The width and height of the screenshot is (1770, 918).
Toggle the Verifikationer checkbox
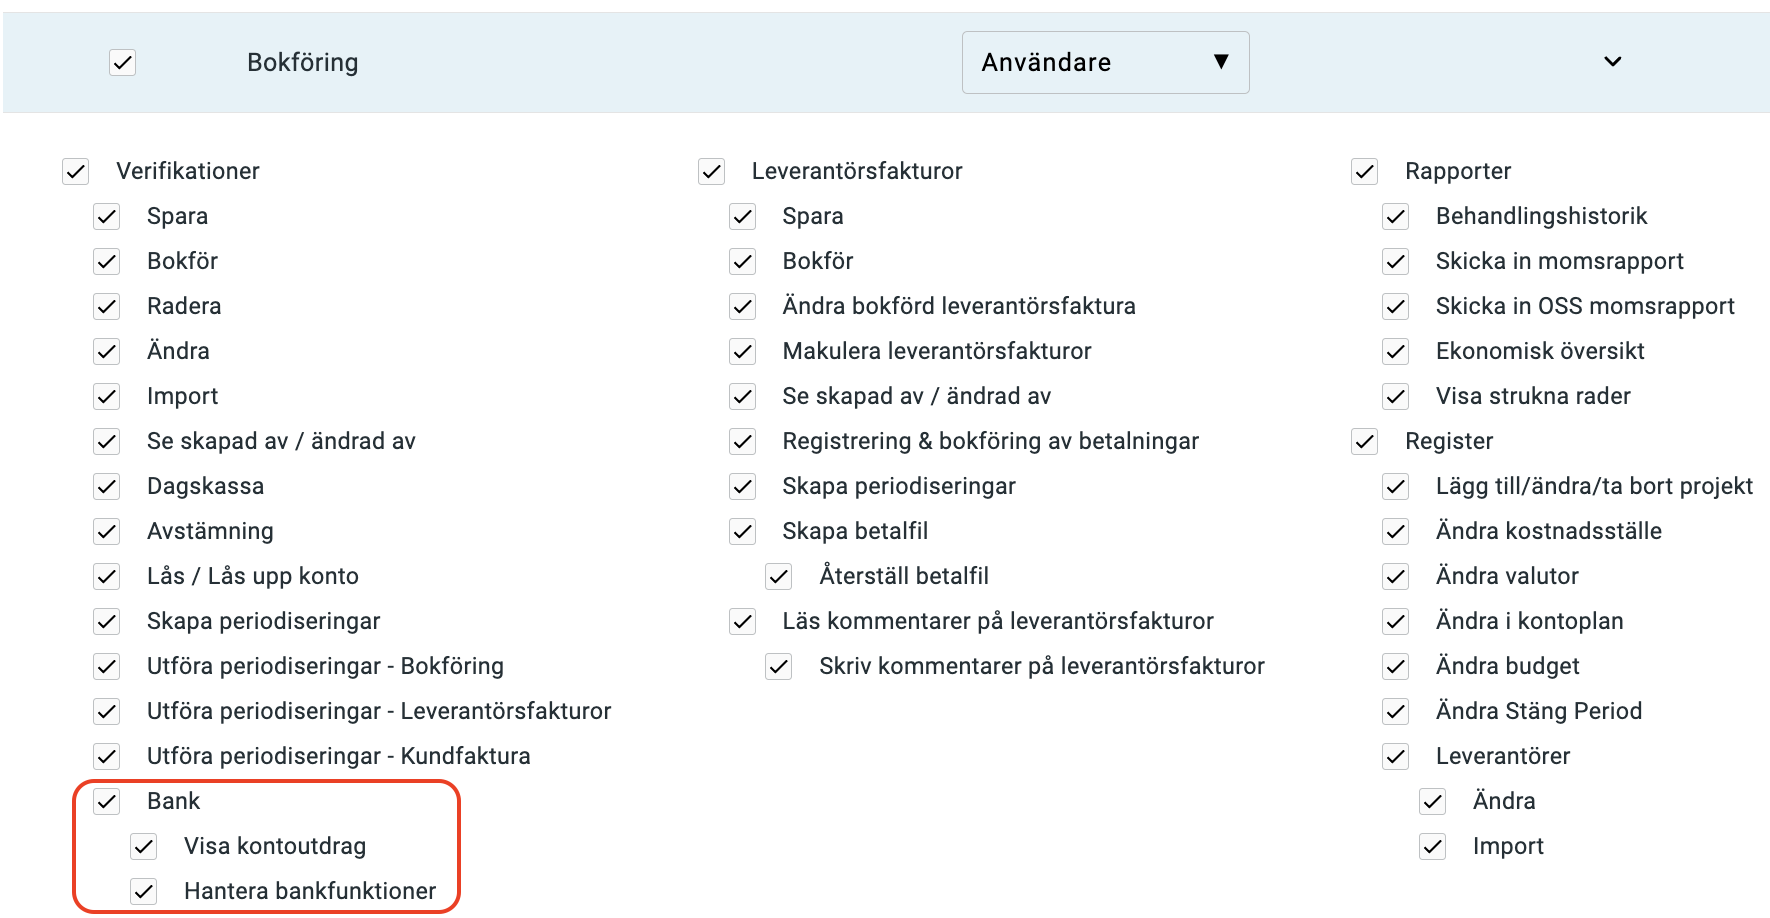coord(75,171)
